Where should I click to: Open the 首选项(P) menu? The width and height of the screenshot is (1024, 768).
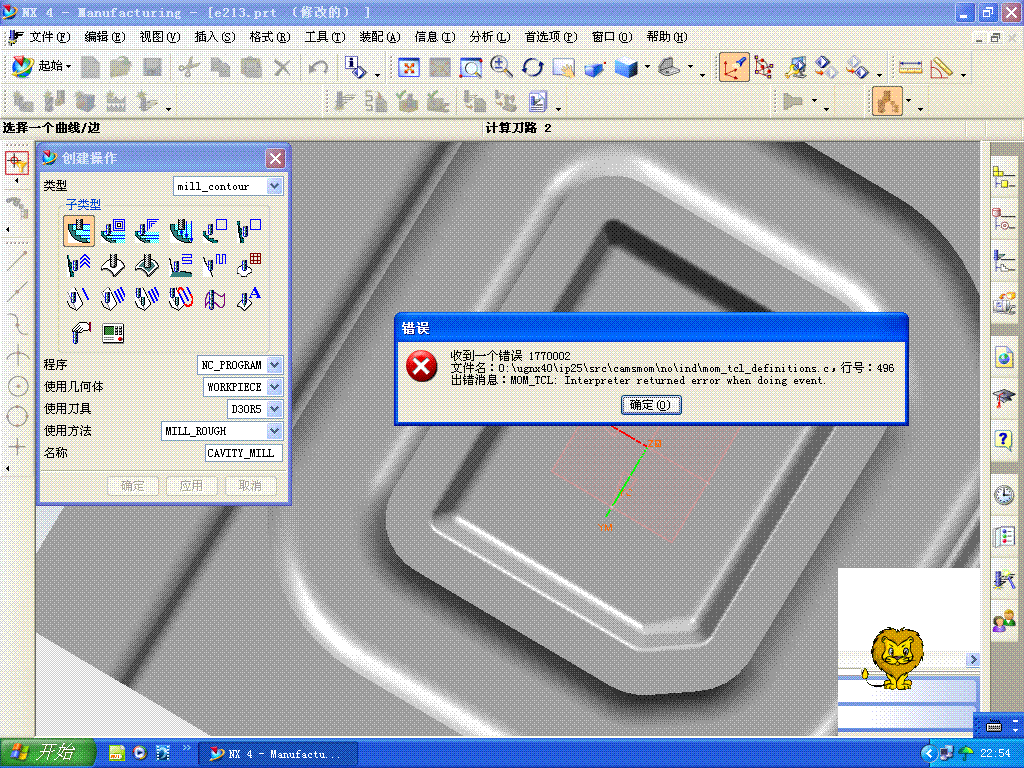tap(551, 37)
